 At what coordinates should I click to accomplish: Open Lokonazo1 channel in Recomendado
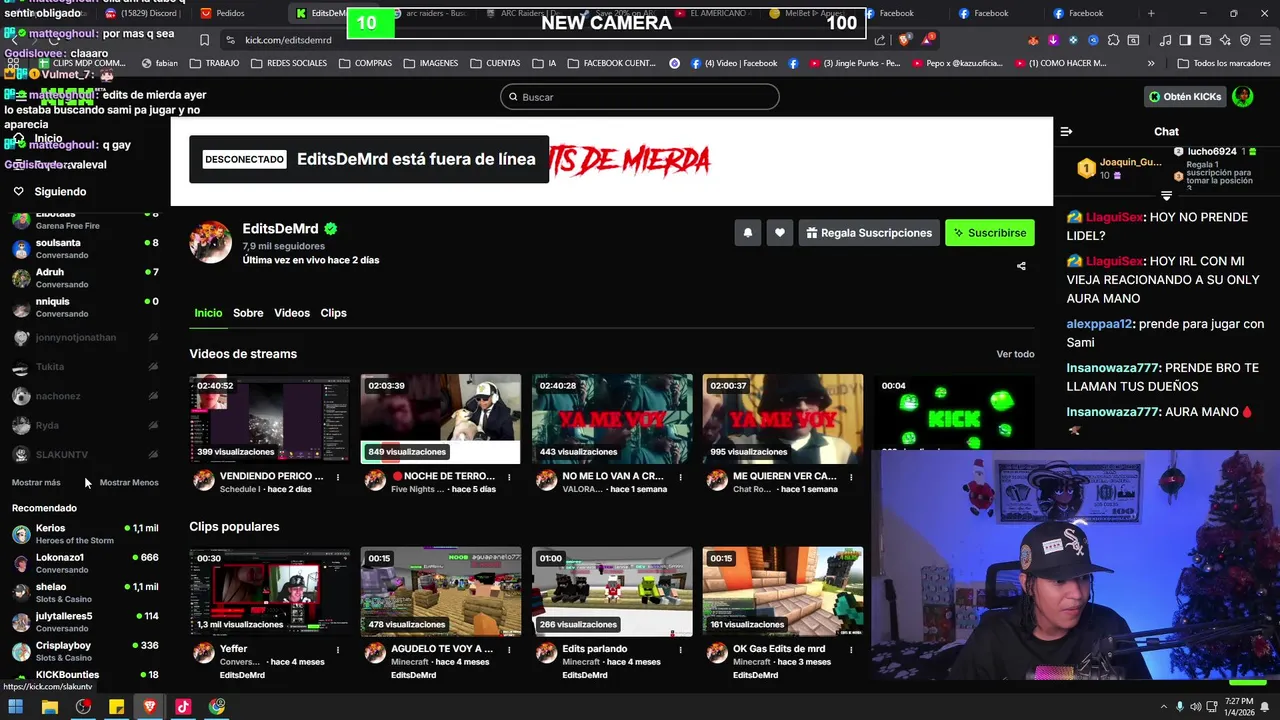(x=84, y=563)
